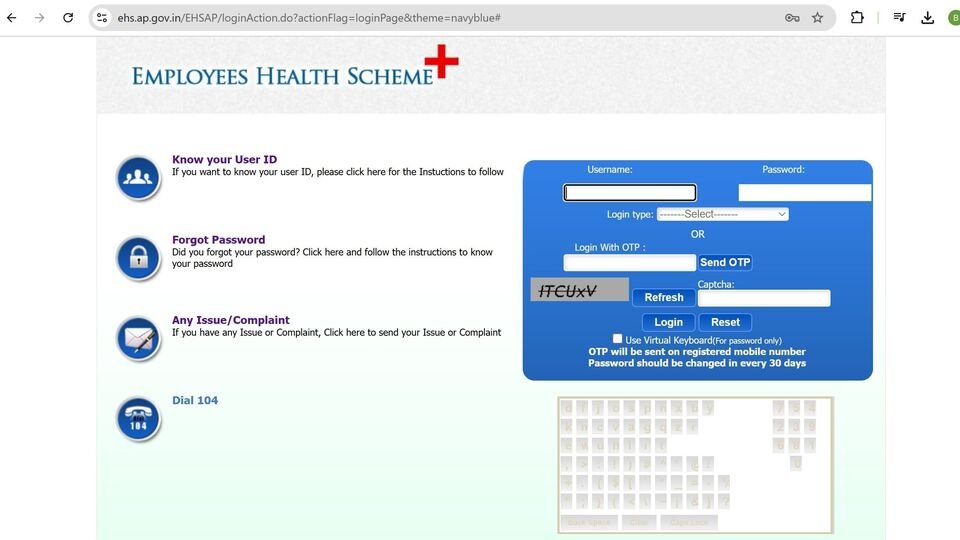This screenshot has height=540, width=960.
Task: Click the Login button
Action: [x=668, y=322]
